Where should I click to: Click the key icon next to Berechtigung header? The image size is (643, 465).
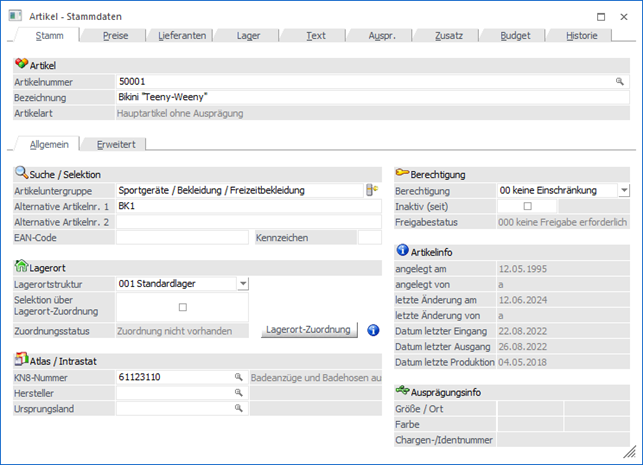tap(403, 173)
